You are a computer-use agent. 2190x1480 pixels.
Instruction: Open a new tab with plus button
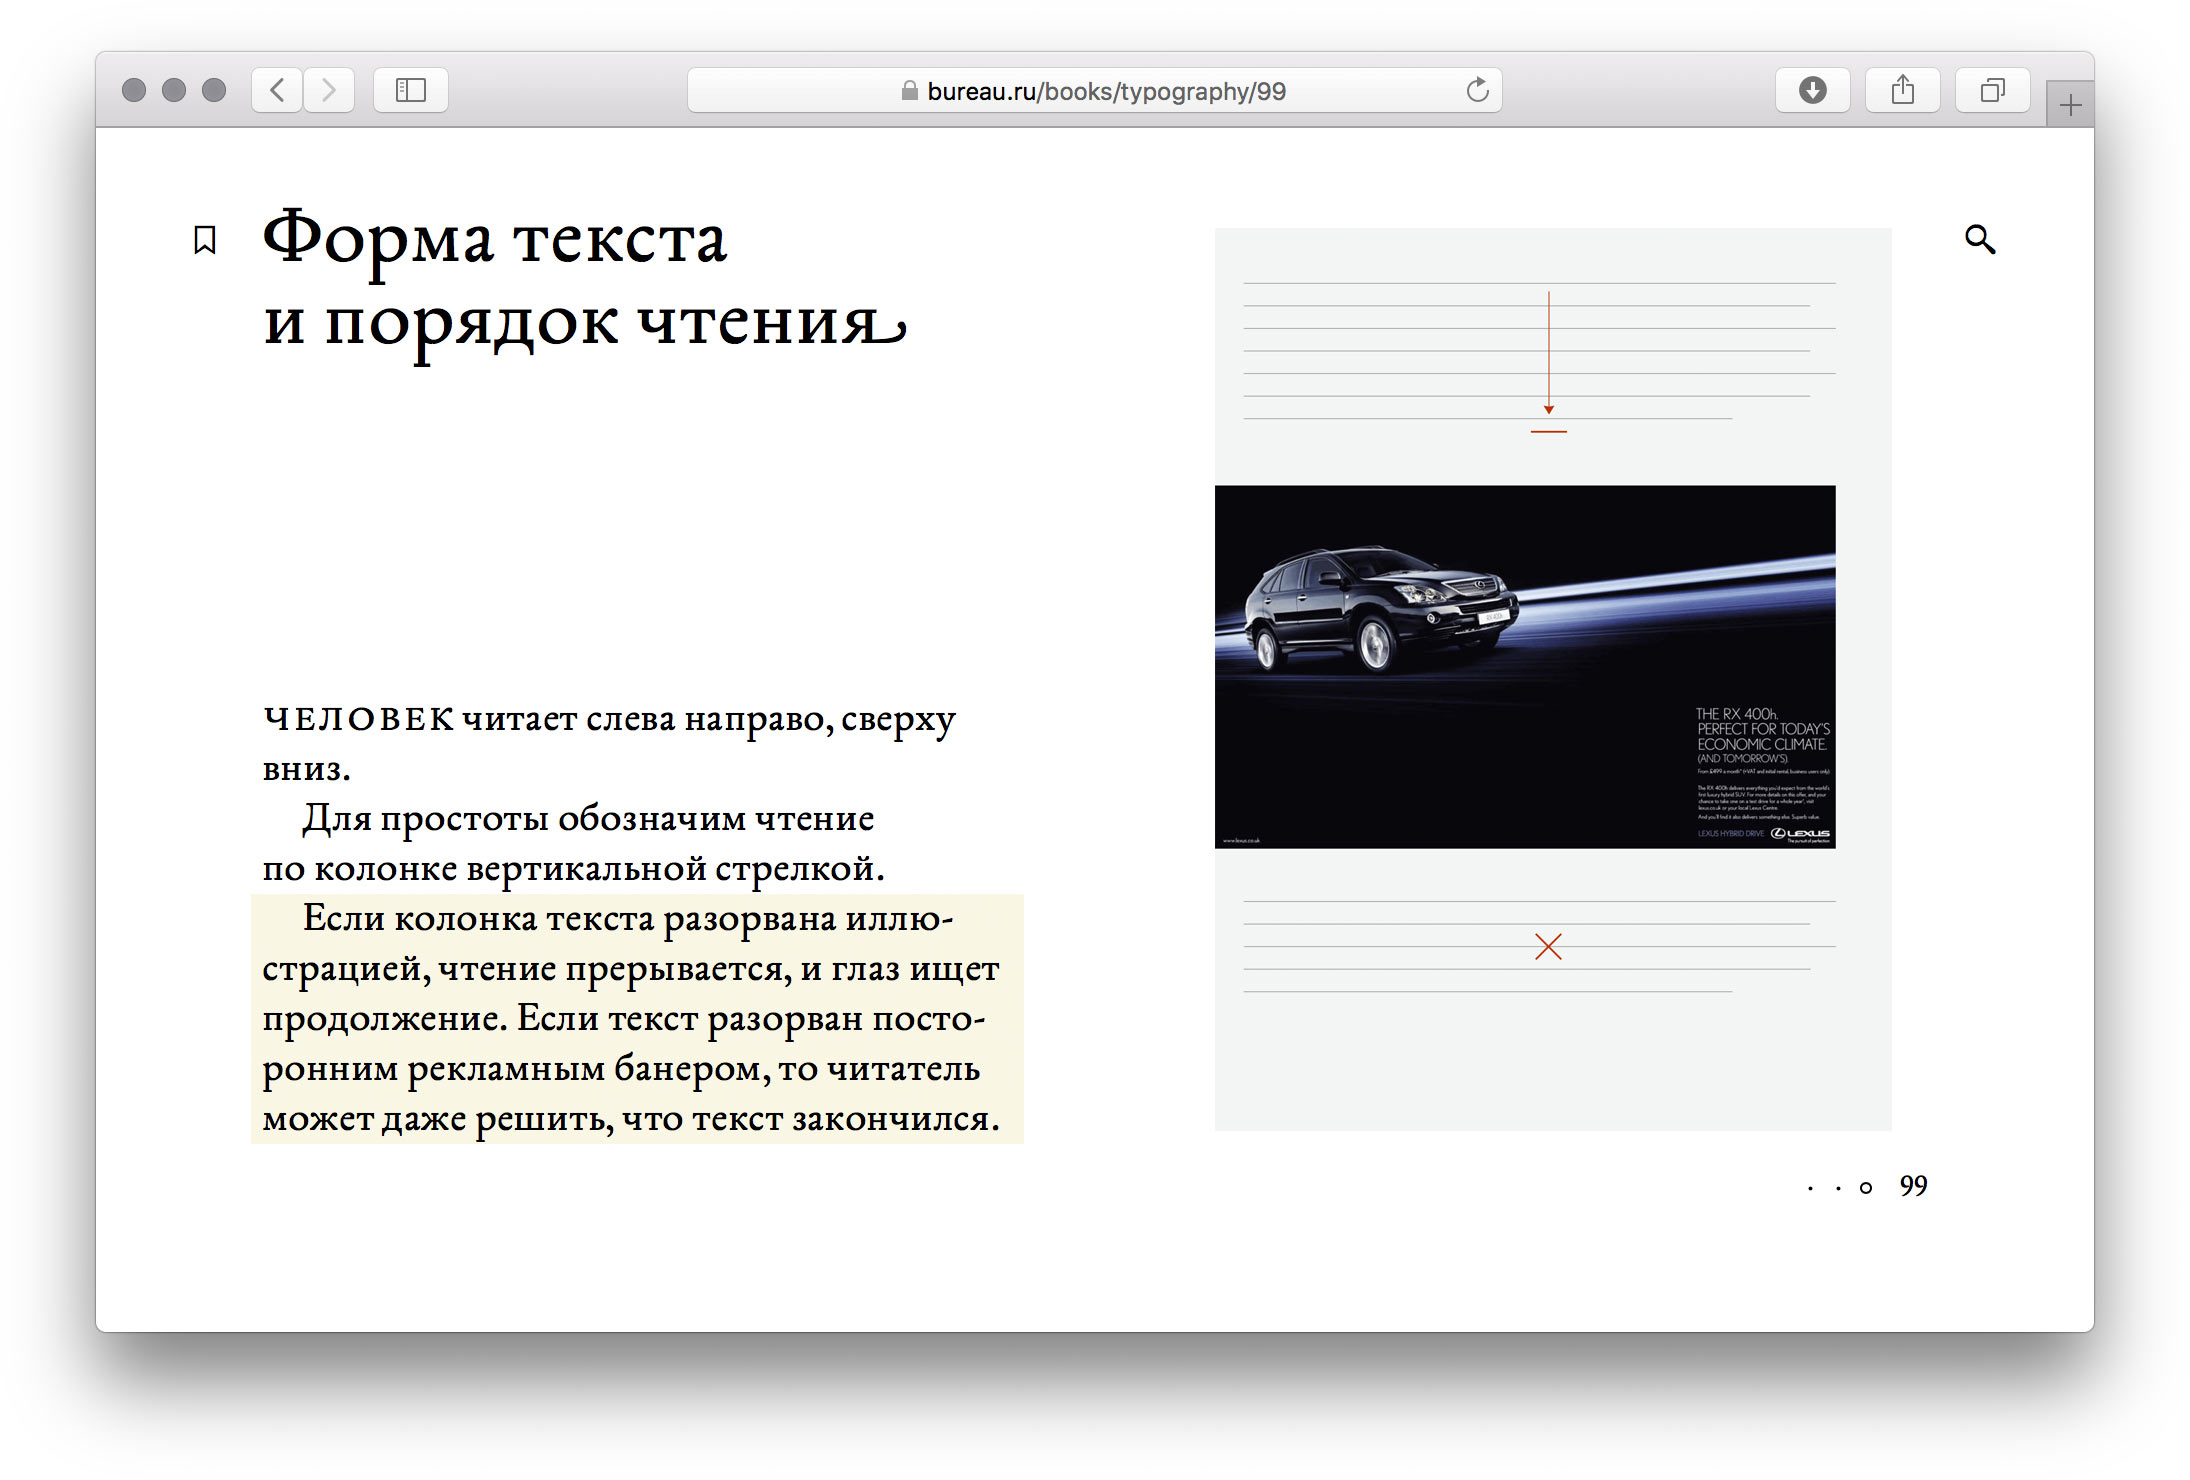(2070, 105)
